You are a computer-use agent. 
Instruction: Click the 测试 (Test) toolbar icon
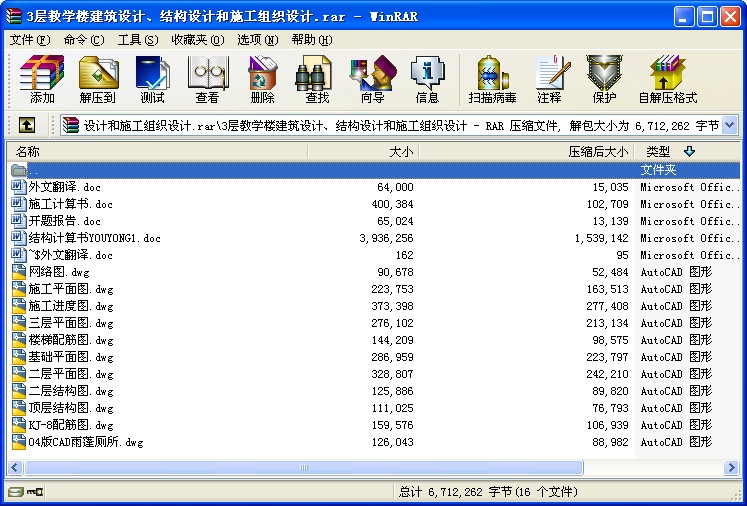152,79
